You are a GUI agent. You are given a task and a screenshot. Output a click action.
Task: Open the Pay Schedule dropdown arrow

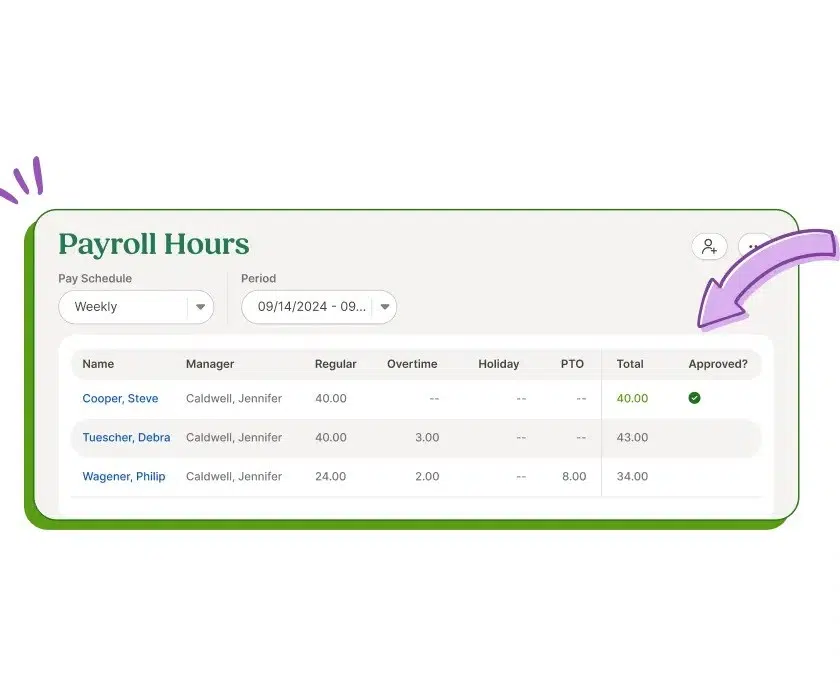pyautogui.click(x=200, y=307)
